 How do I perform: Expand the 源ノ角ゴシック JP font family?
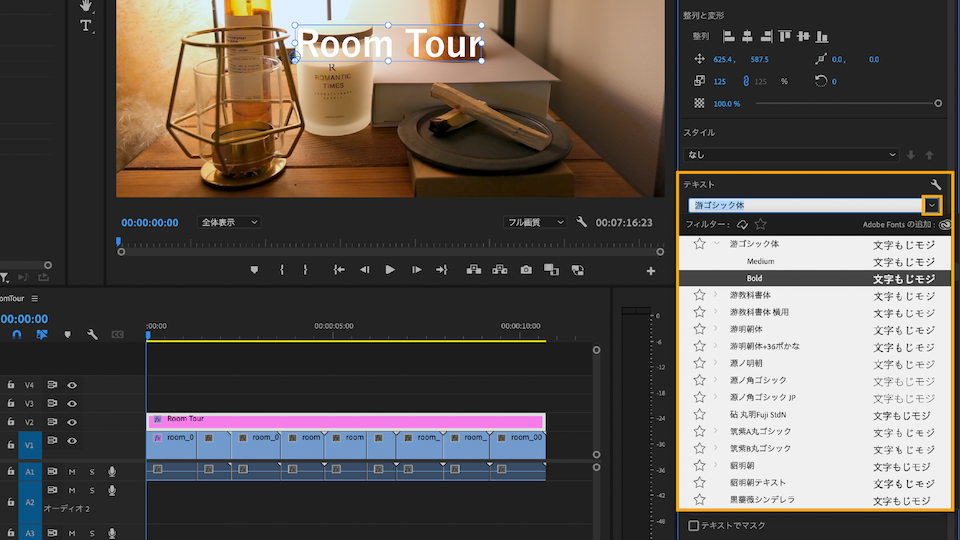pos(716,397)
